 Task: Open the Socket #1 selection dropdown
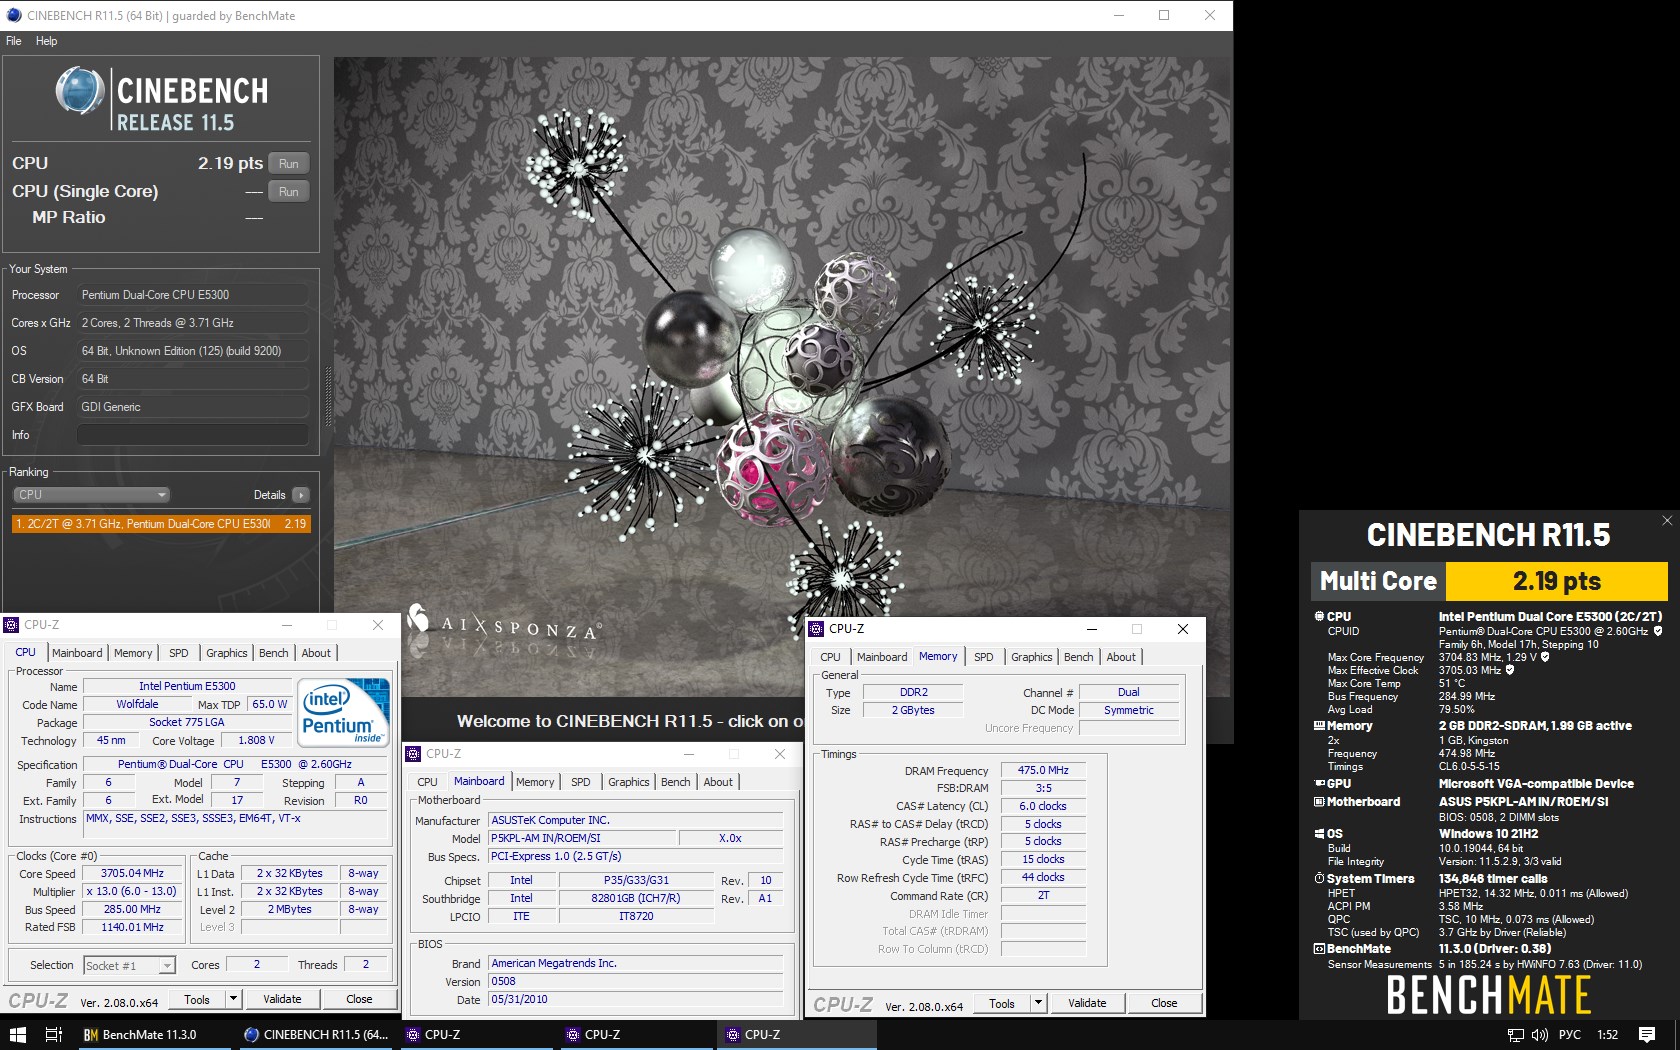130,965
